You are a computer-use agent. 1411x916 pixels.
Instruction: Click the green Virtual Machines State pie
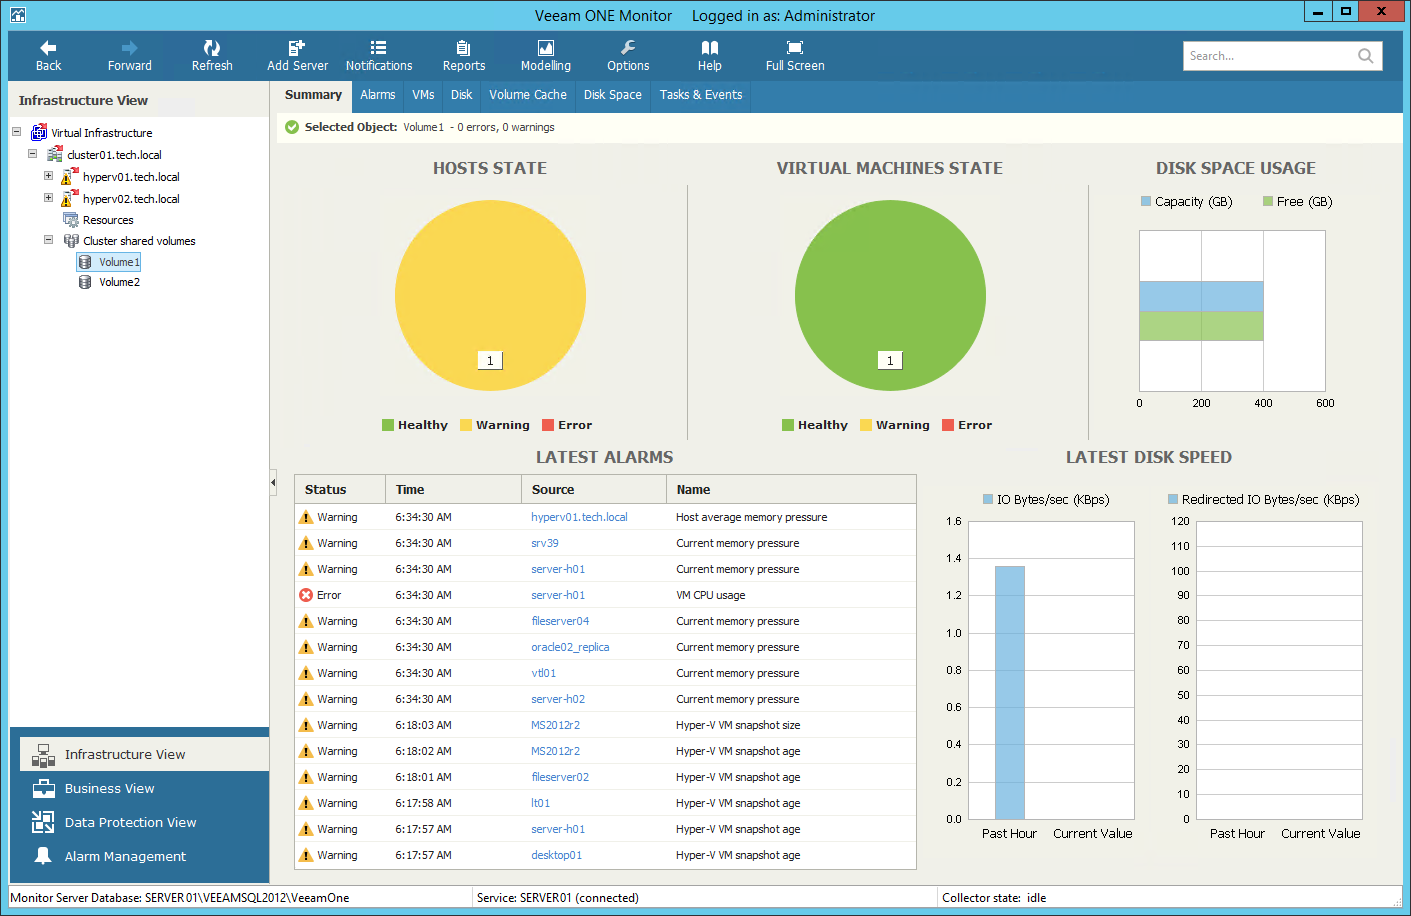point(890,295)
